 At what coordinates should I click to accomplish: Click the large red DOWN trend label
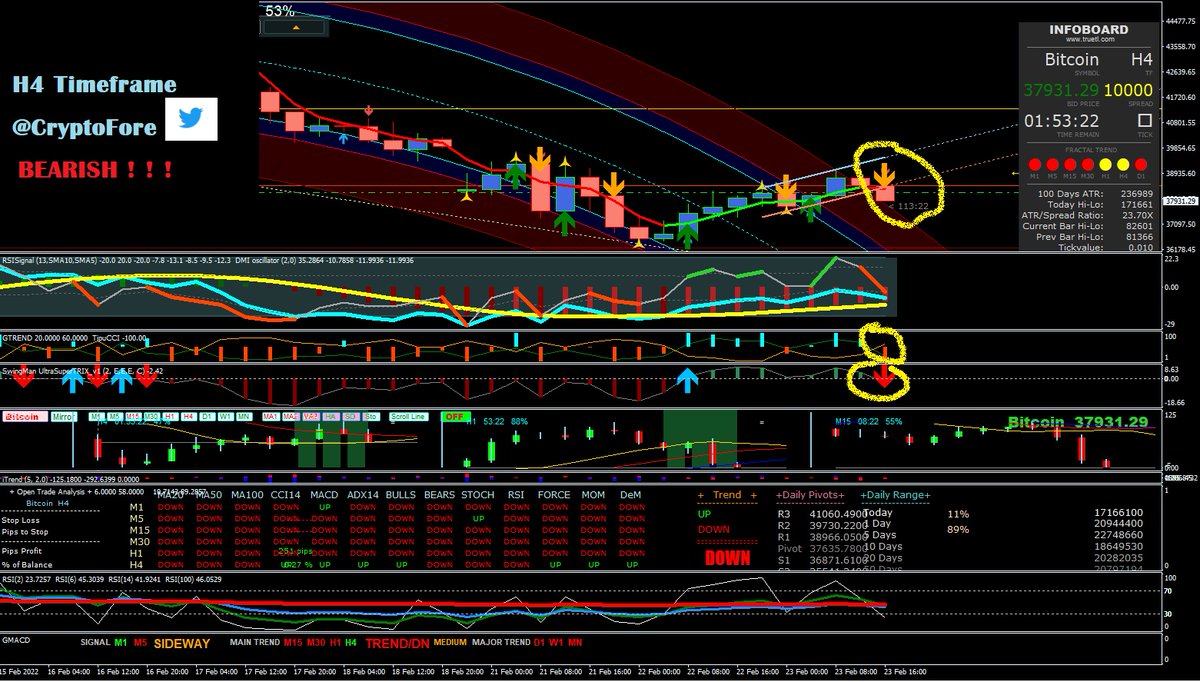[727, 557]
